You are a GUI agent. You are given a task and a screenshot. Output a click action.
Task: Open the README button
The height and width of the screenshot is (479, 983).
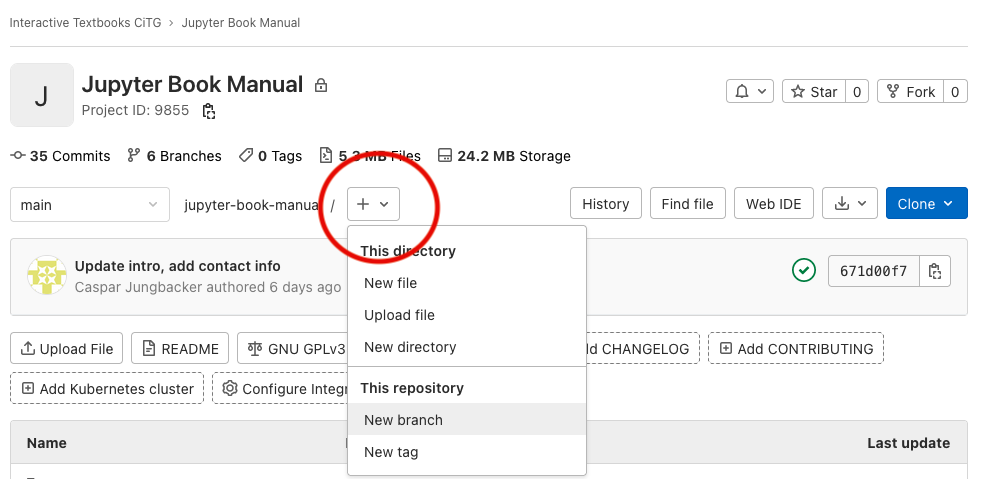coord(180,349)
